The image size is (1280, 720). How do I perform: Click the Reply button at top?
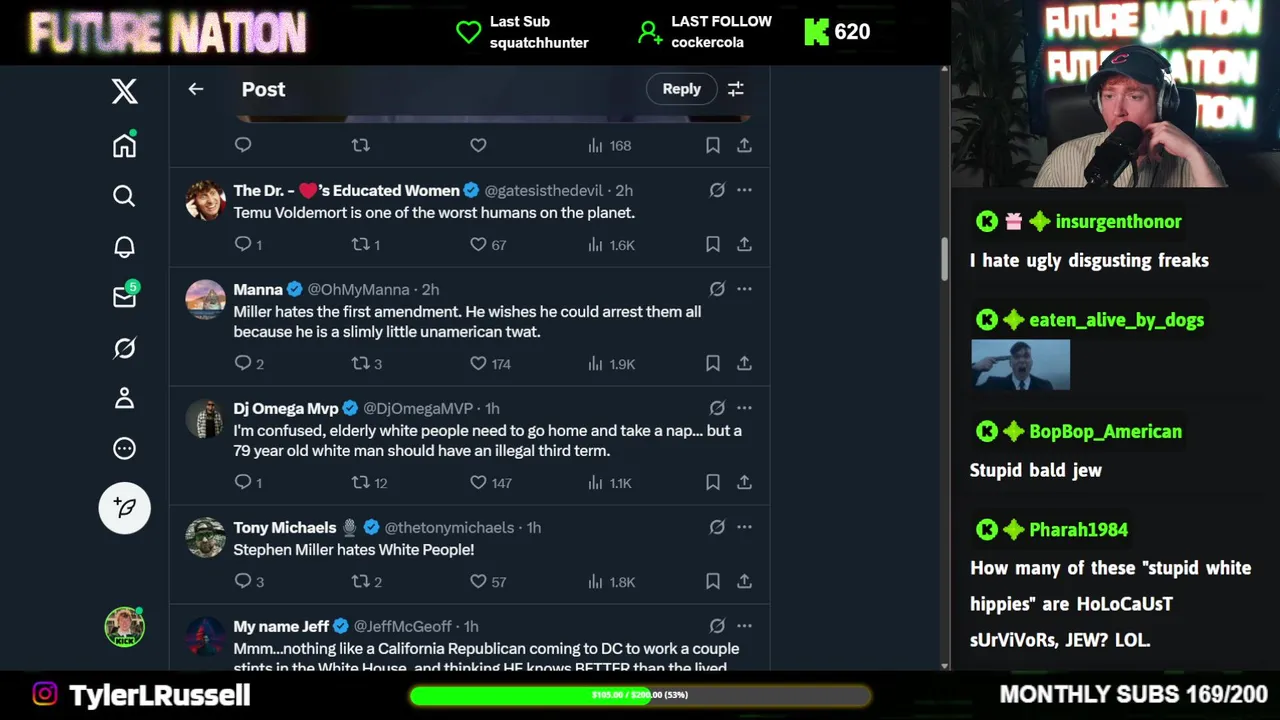coord(682,89)
